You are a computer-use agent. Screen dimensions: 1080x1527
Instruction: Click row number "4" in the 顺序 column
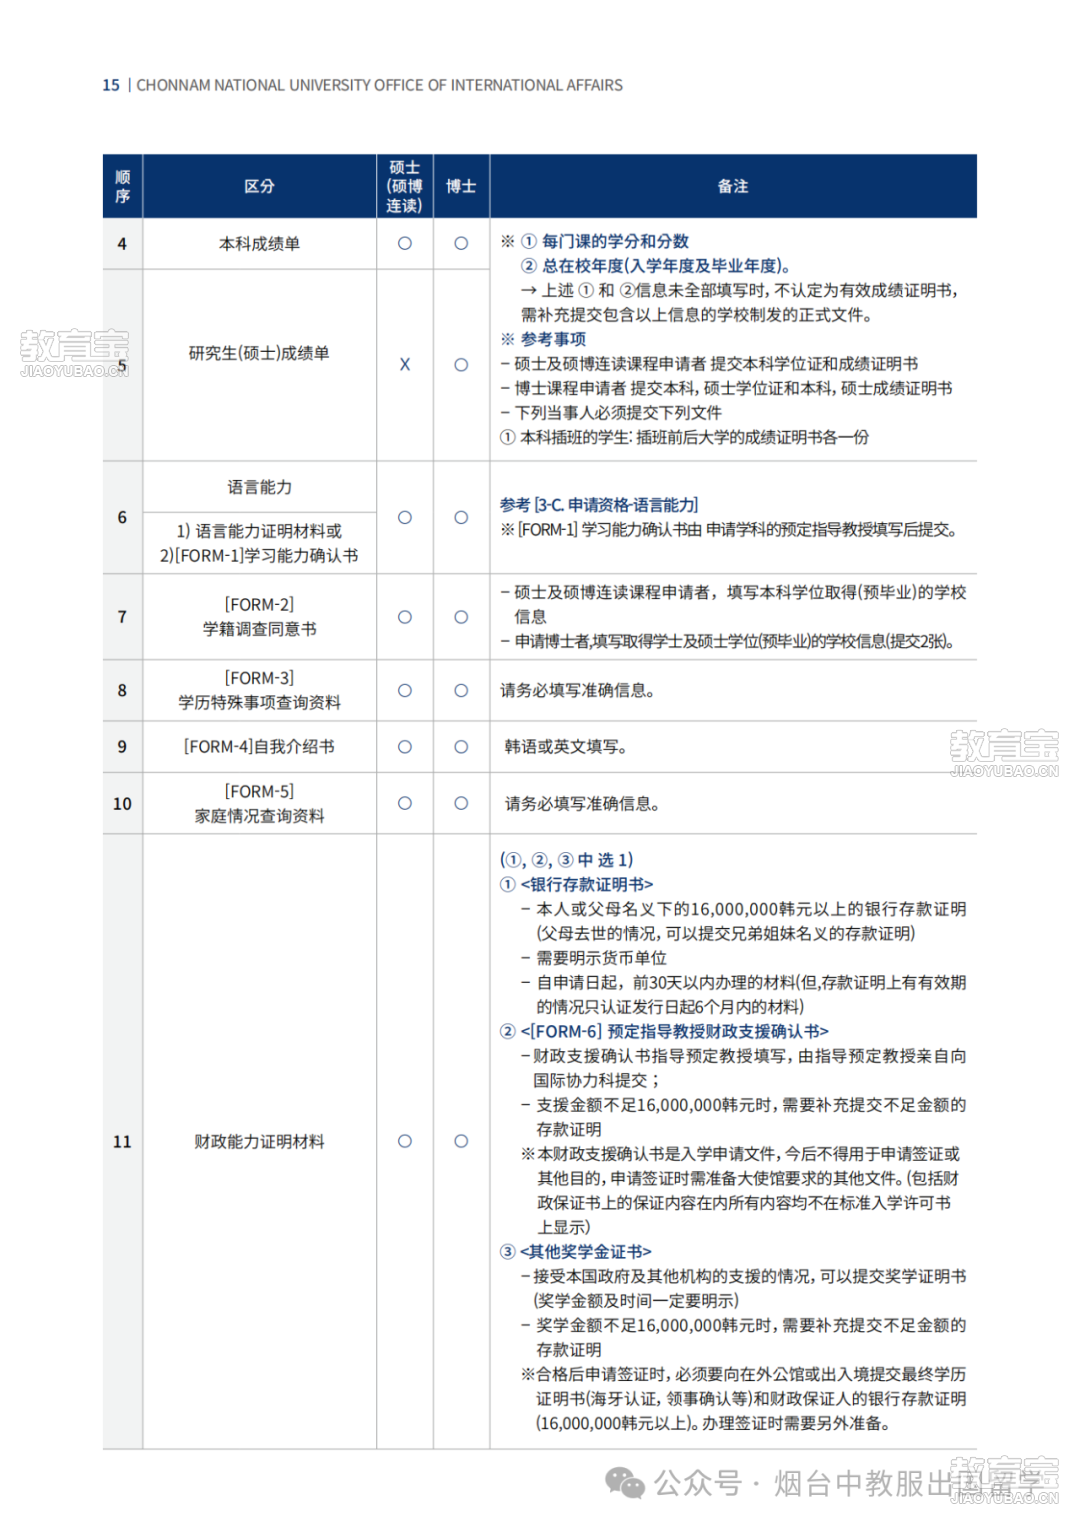122,244
